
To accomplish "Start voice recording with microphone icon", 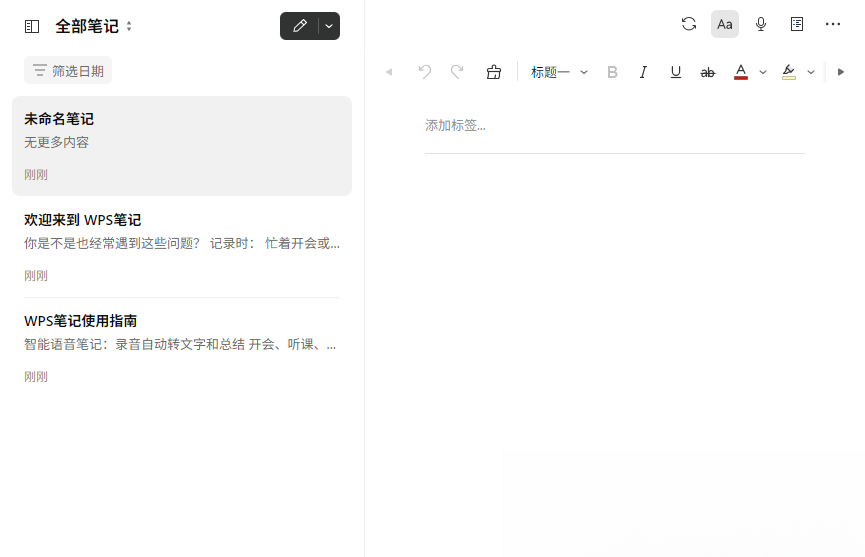I will point(761,24).
